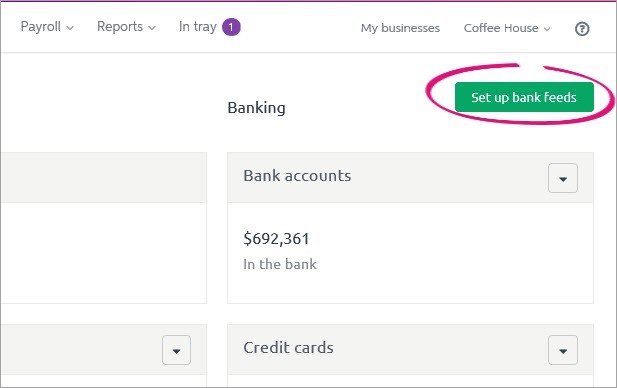Open the Payroll menu
This screenshot has width=617, height=388.
[x=47, y=27]
